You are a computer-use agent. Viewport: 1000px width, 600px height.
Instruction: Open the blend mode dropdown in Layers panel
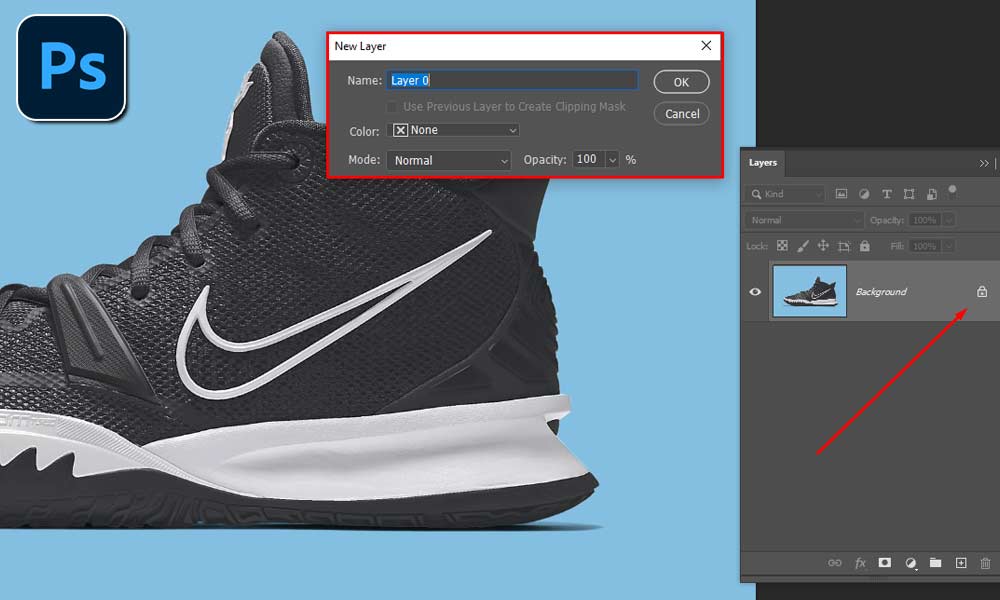(x=804, y=220)
